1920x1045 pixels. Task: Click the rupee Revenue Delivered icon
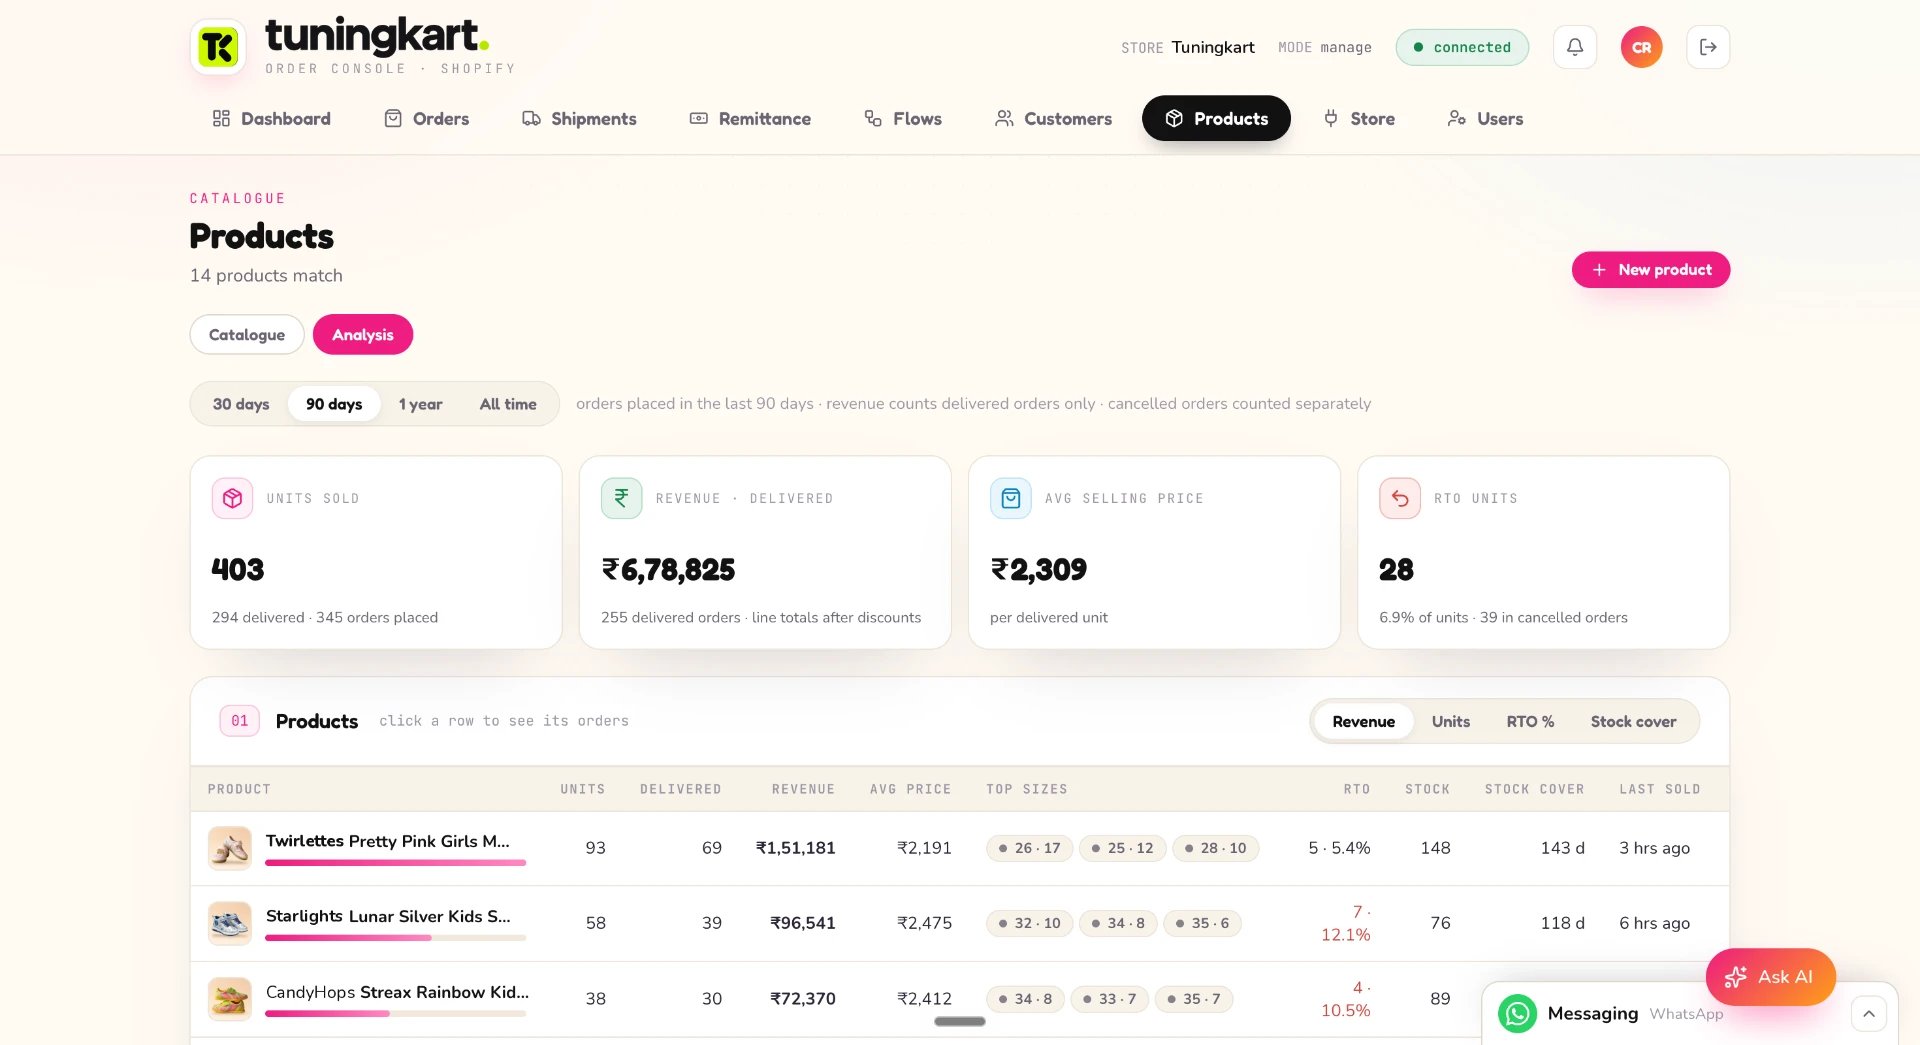click(621, 498)
